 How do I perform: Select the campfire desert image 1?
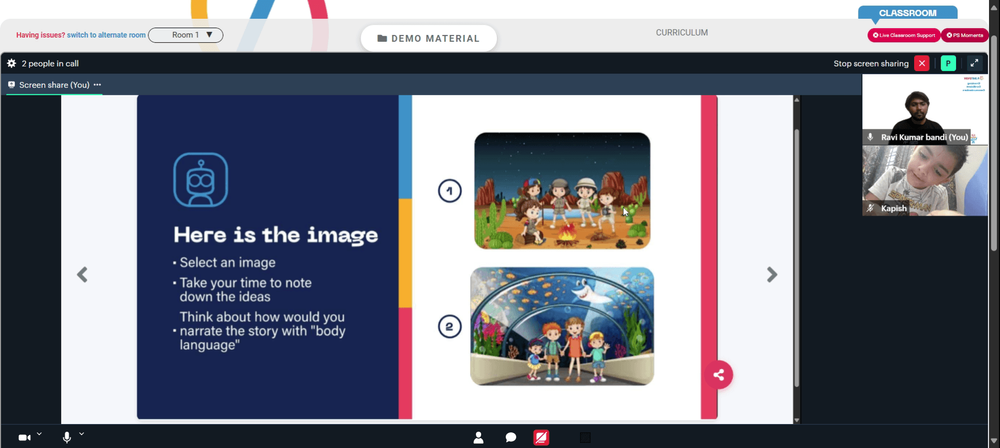pos(562,190)
